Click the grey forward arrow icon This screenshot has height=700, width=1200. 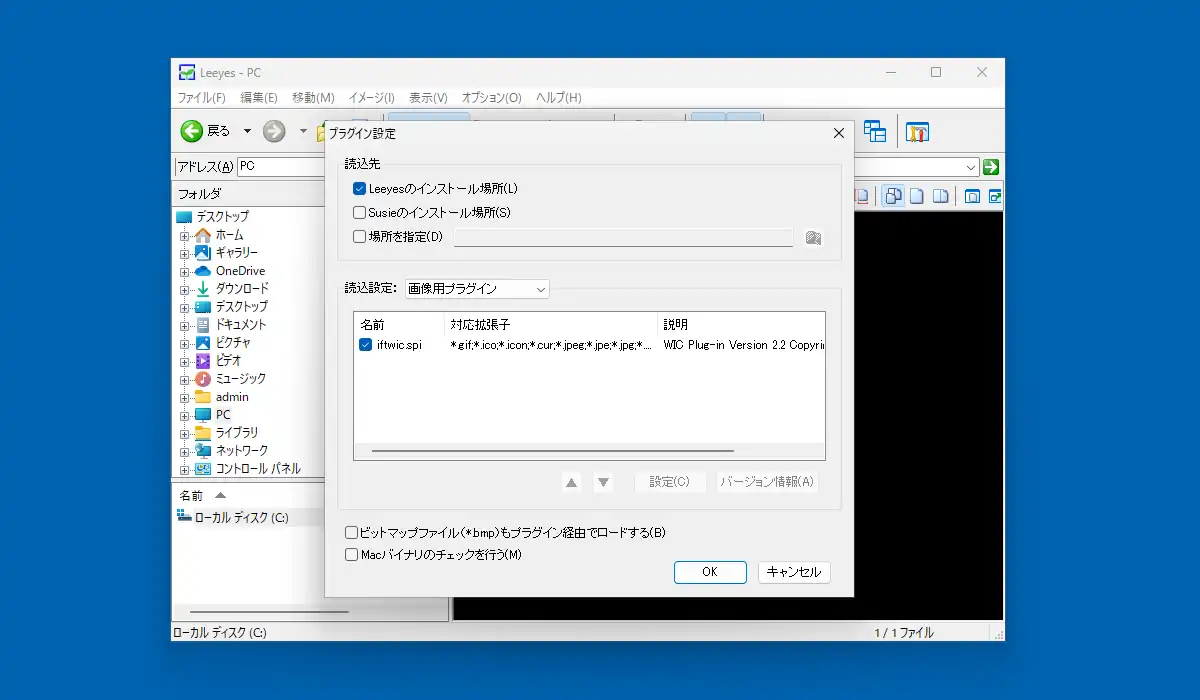point(274,131)
